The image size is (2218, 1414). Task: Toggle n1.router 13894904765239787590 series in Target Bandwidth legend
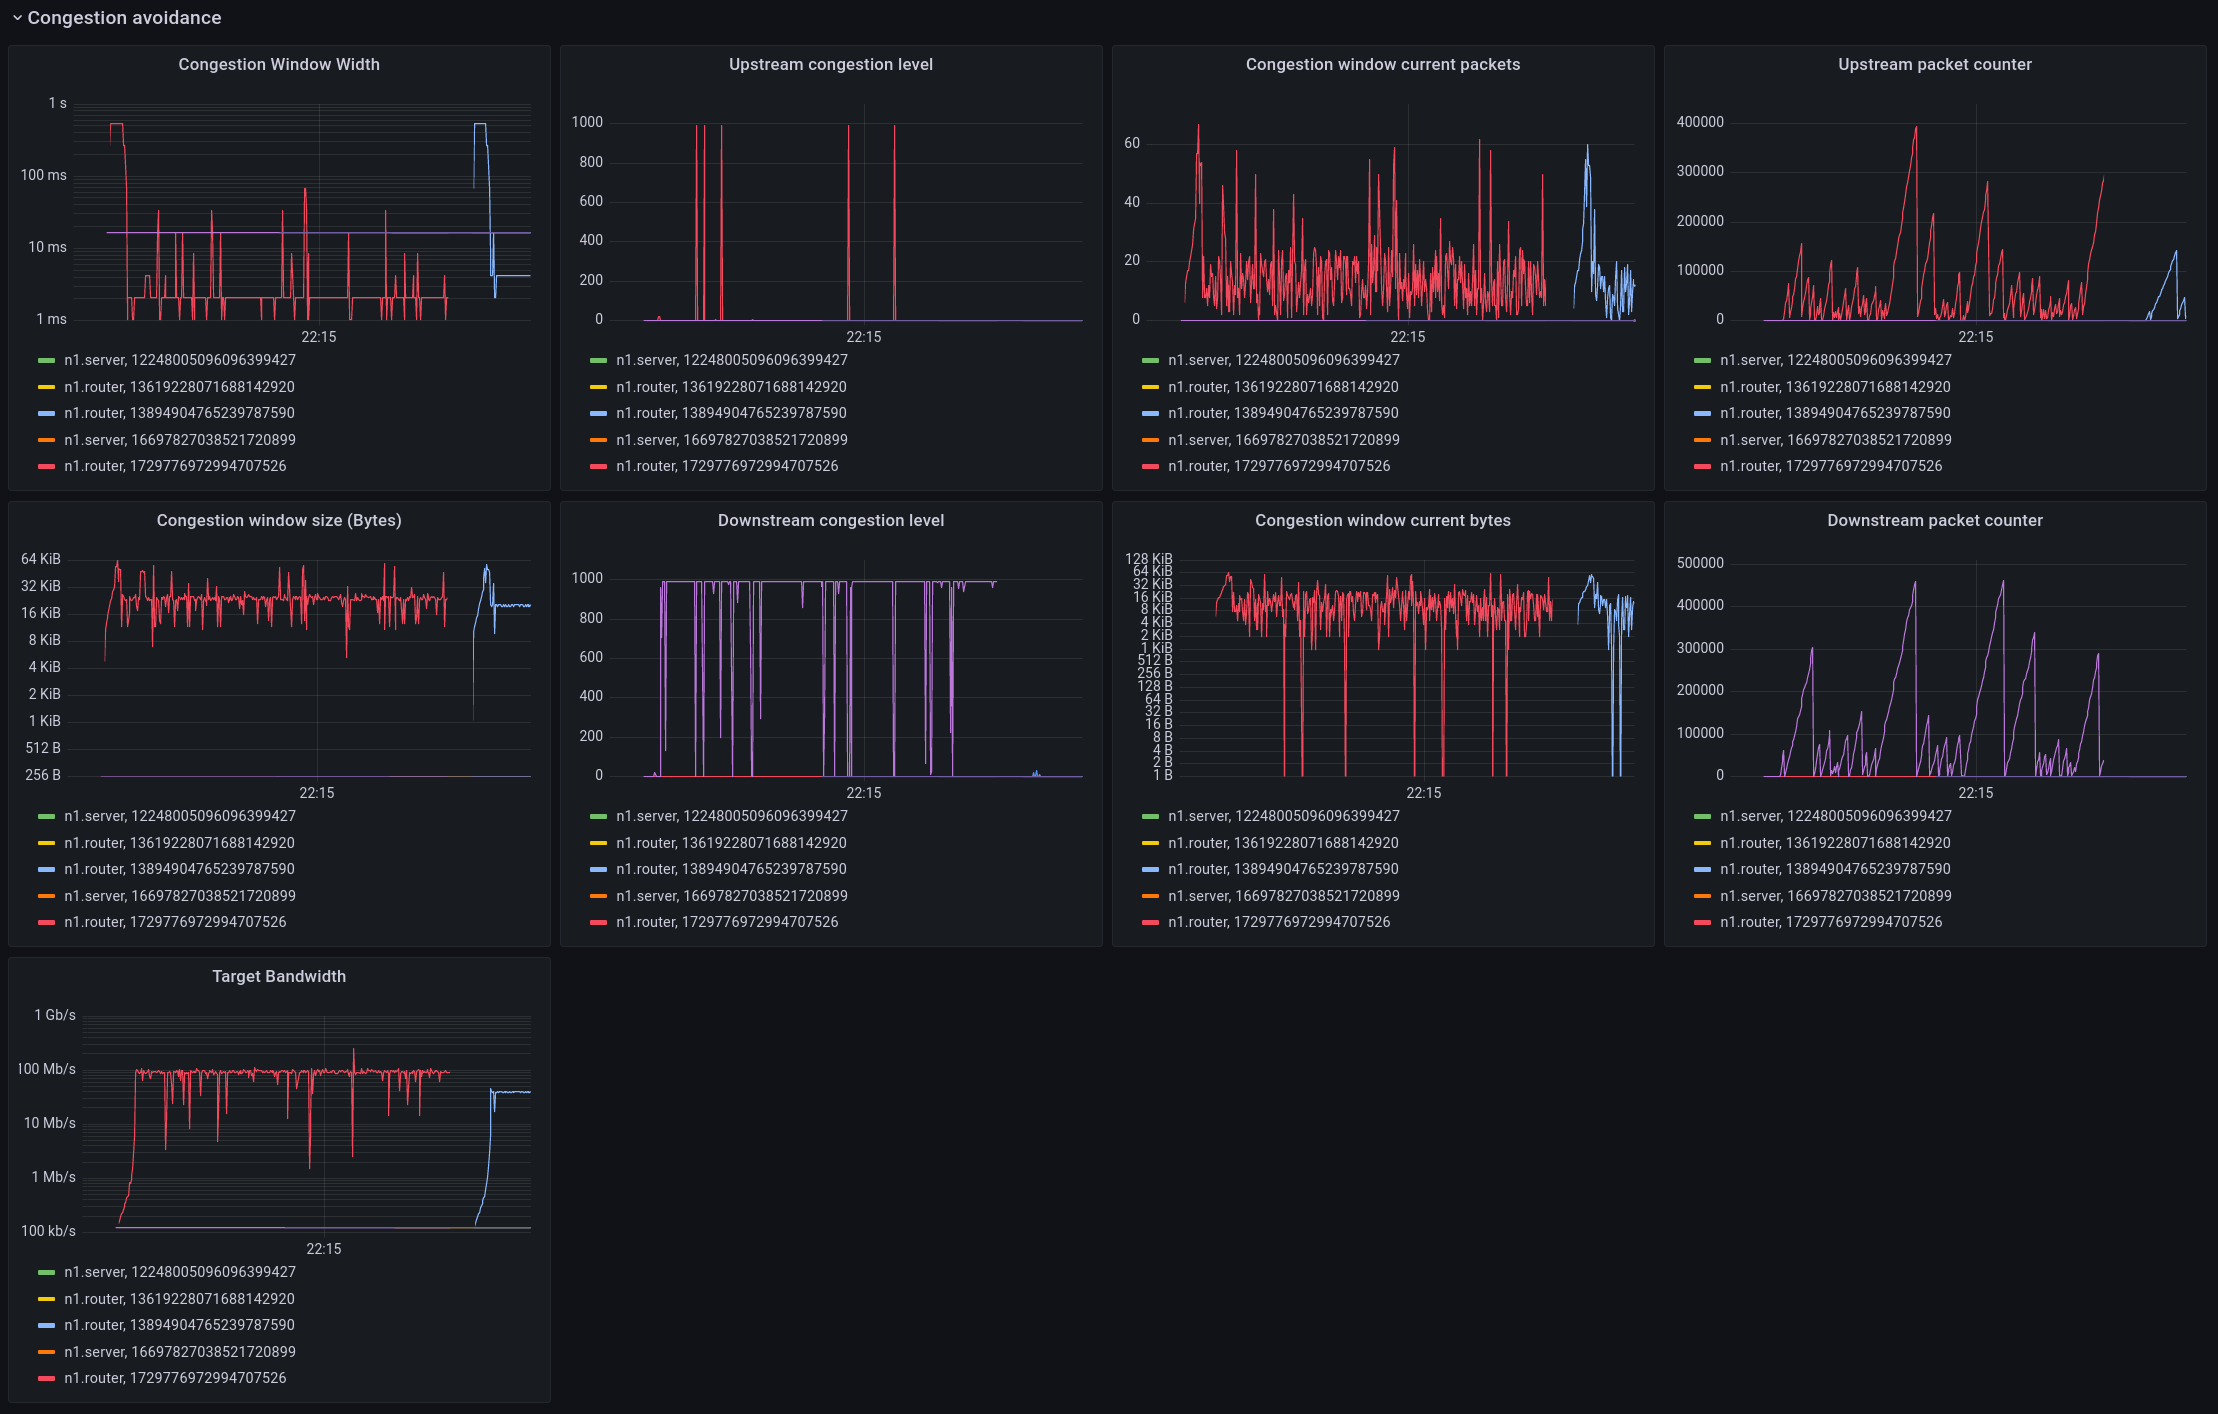(x=179, y=1325)
